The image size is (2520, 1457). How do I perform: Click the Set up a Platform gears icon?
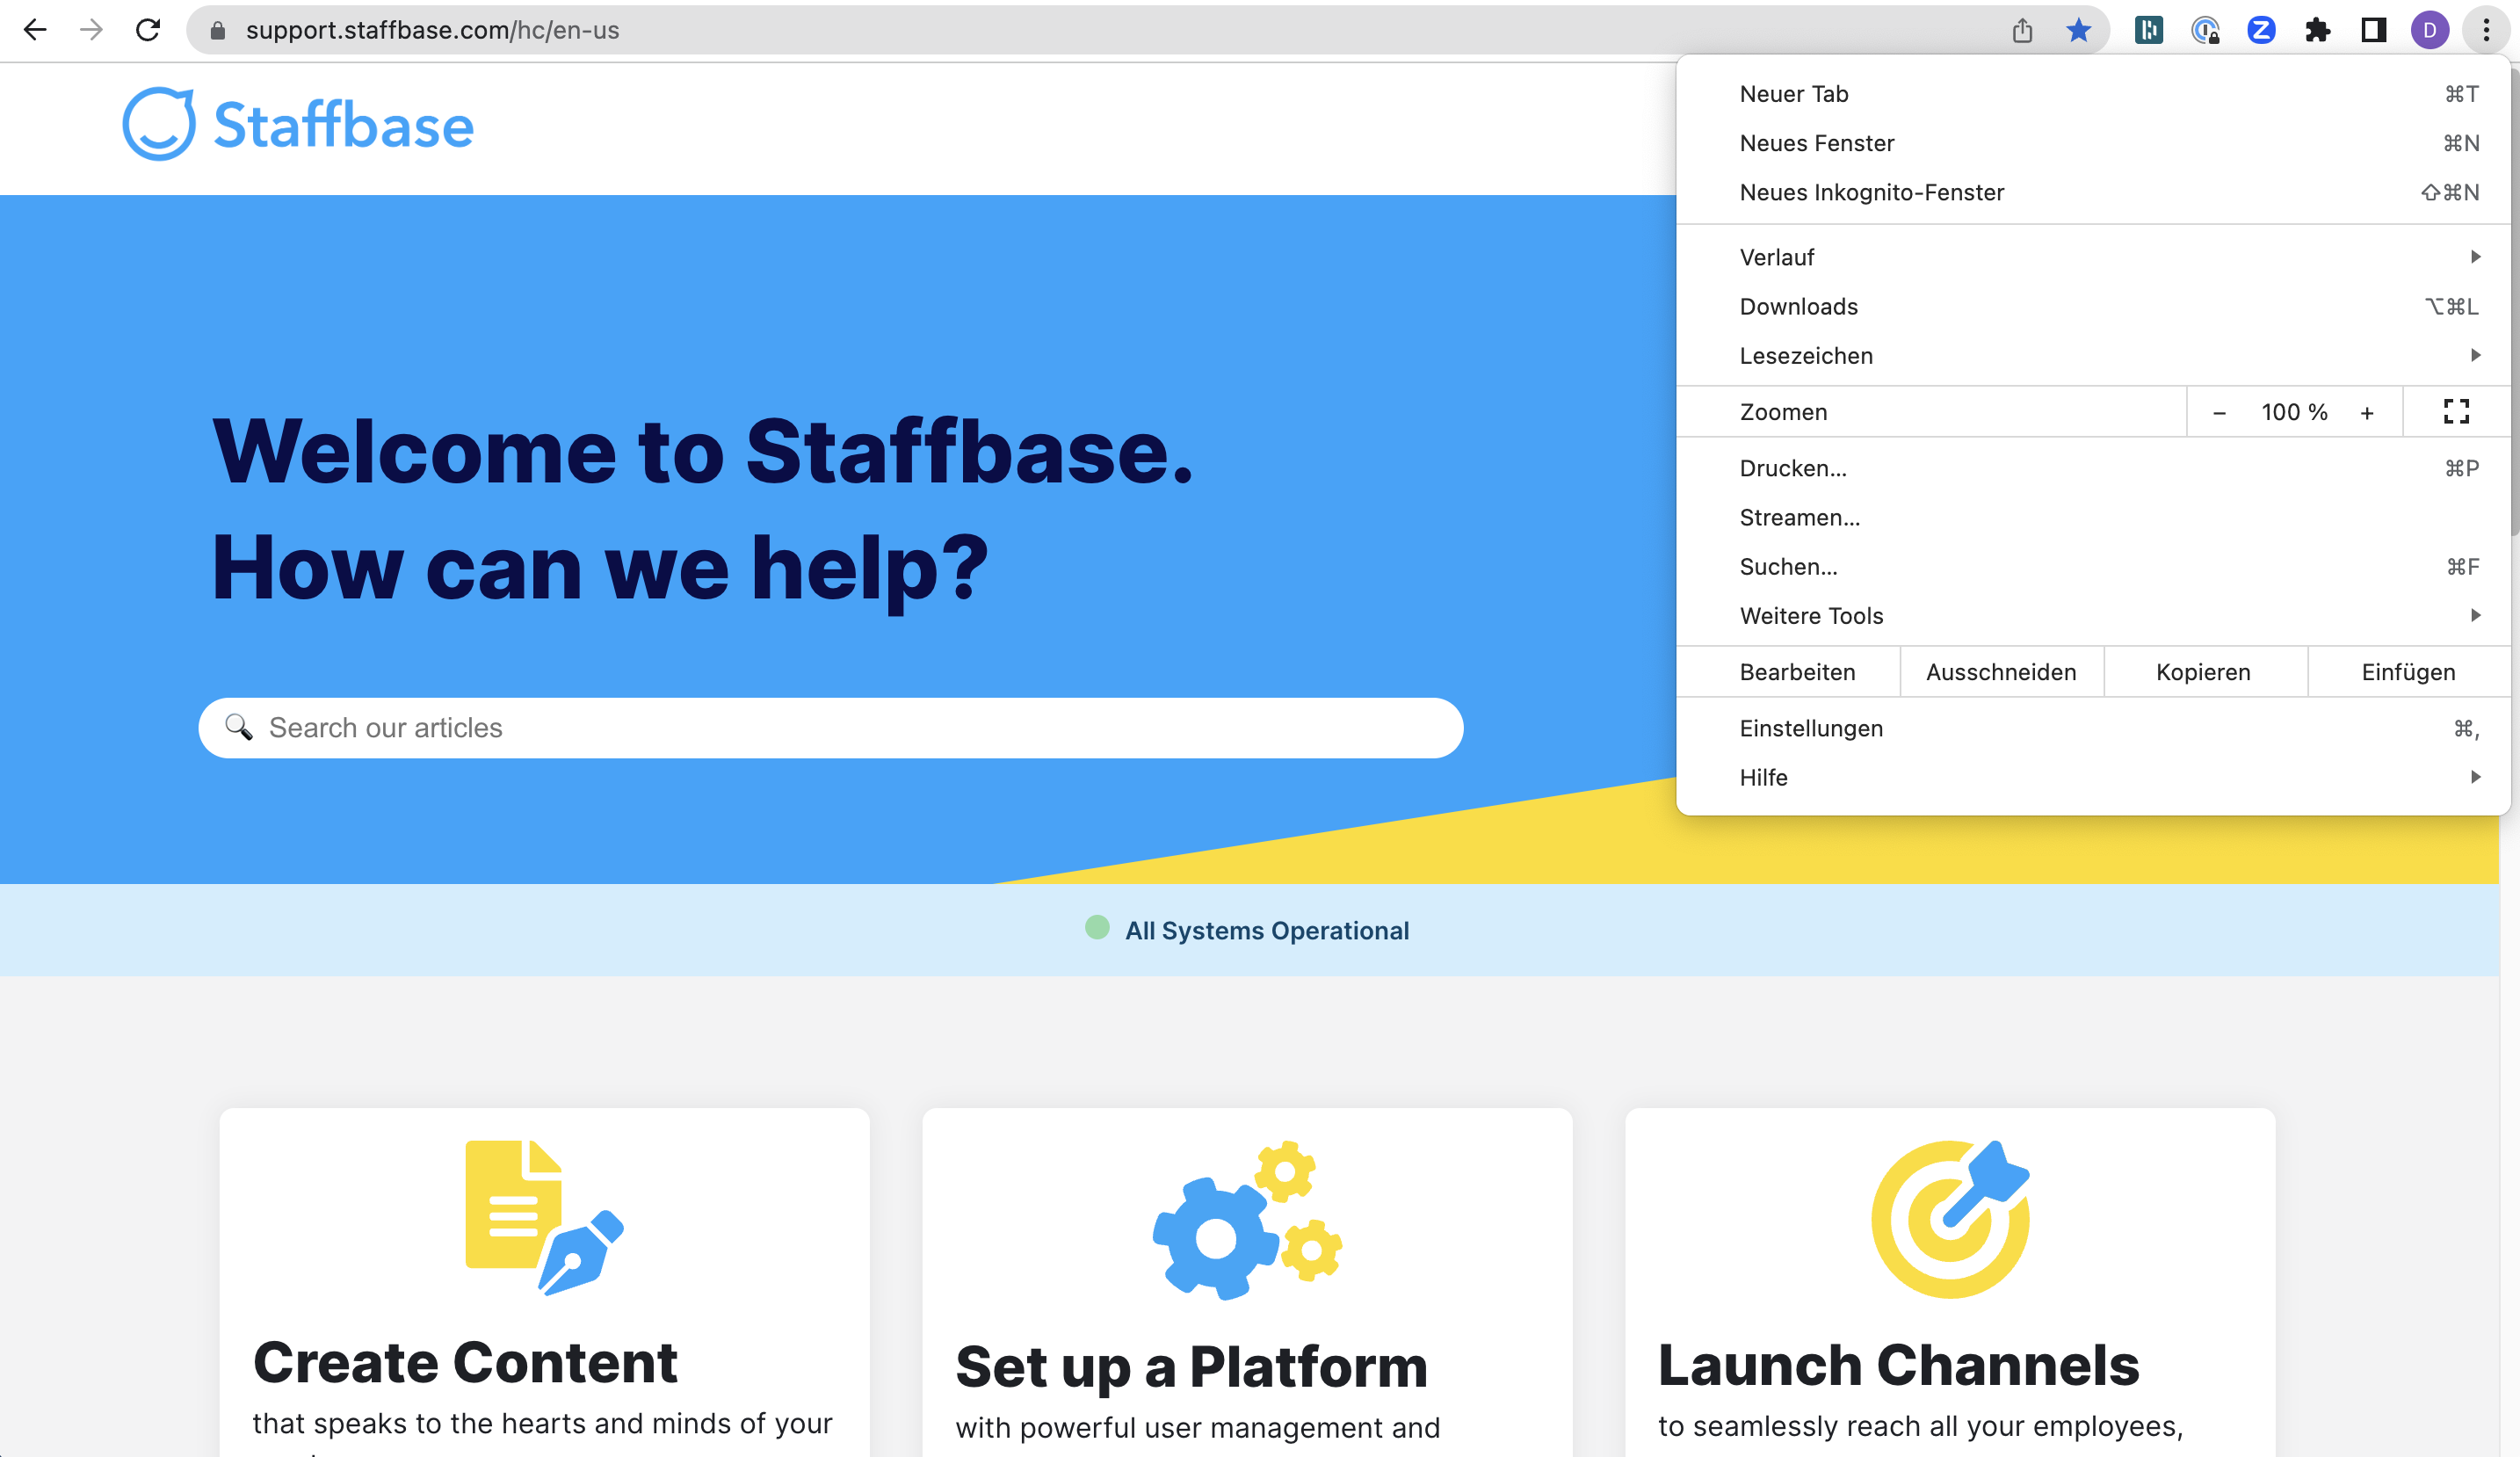(x=1247, y=1220)
